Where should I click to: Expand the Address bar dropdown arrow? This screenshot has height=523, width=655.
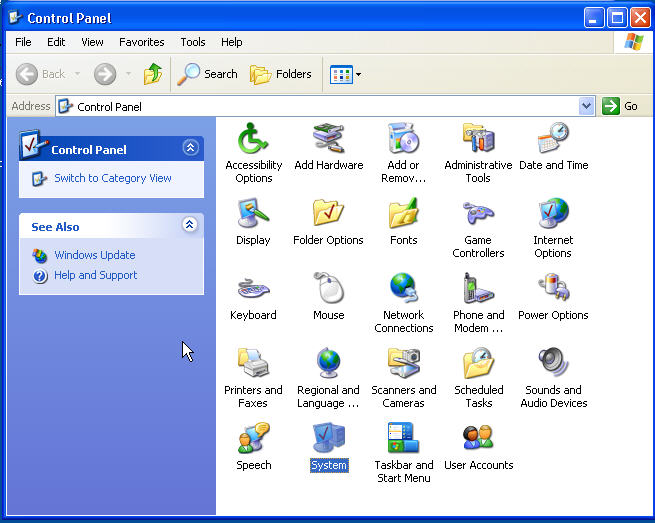[x=586, y=106]
